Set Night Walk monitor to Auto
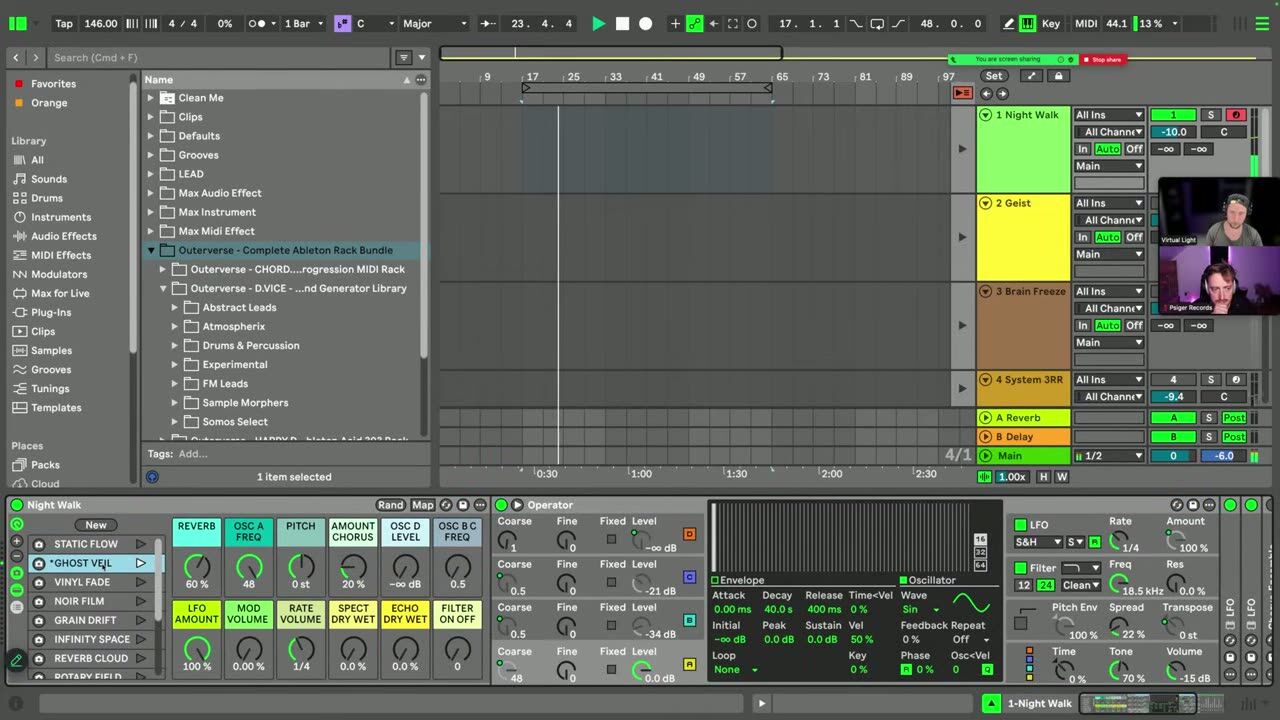Image resolution: width=1280 pixels, height=720 pixels. click(x=1108, y=149)
